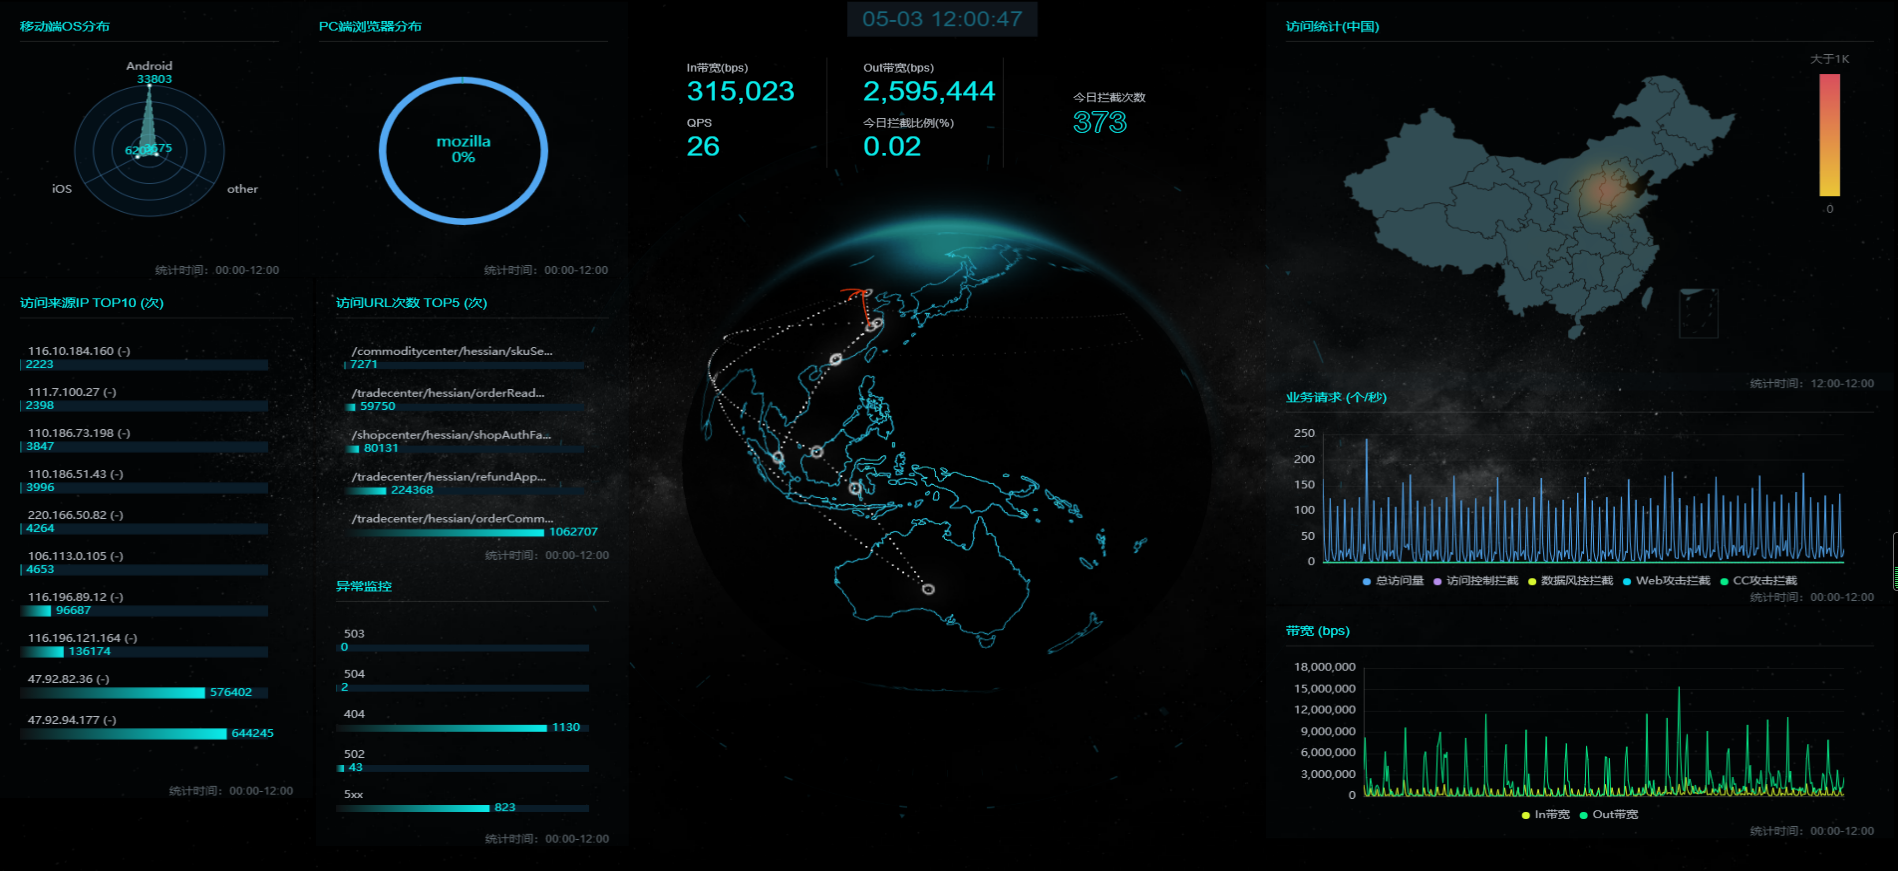The image size is (1898, 871).
Task: Toggle the CC攻击拦截 legend series
Action: point(1758,581)
